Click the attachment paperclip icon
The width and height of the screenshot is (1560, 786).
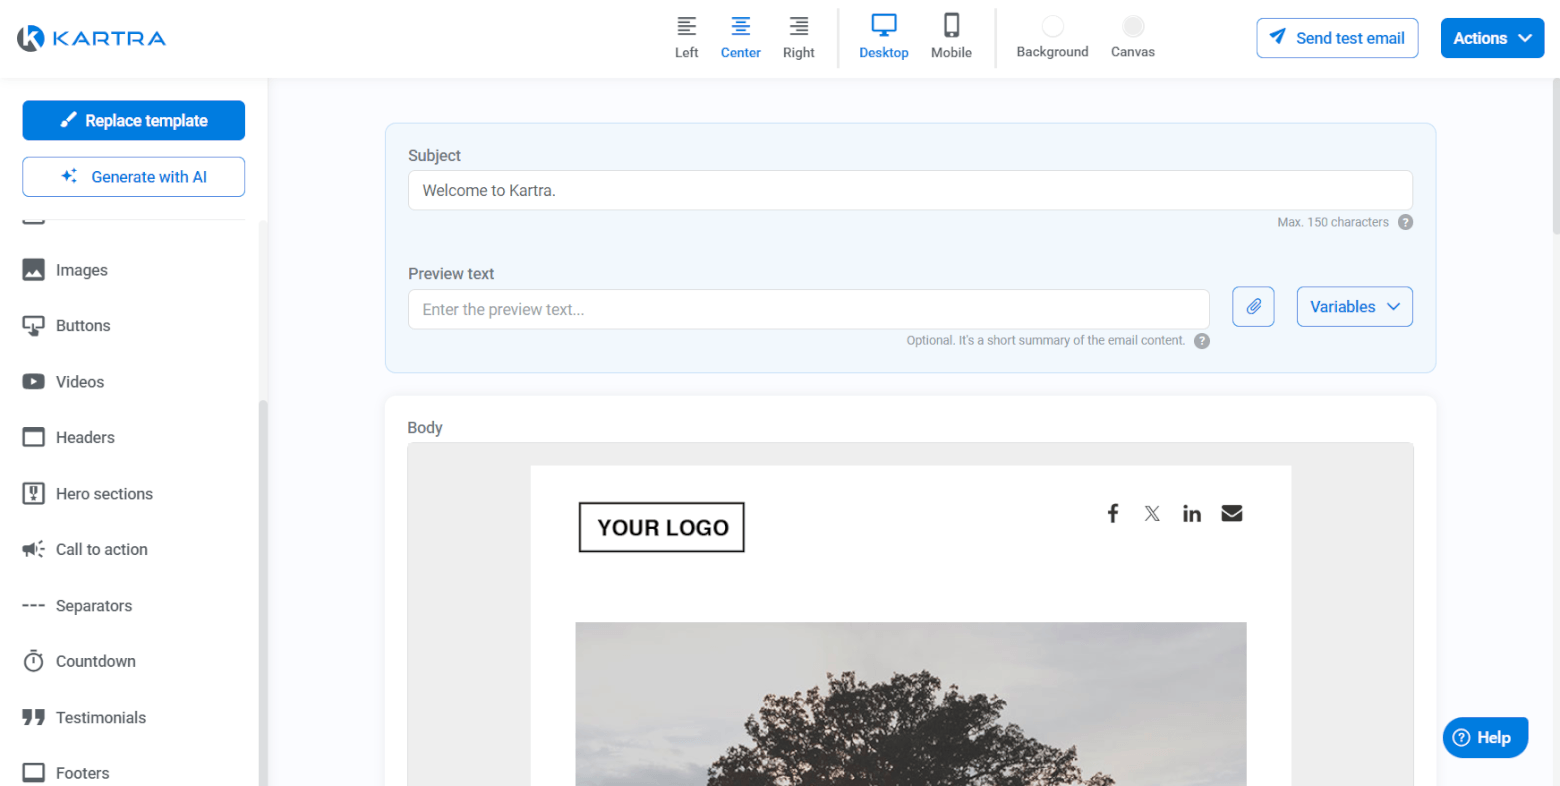tap(1253, 306)
